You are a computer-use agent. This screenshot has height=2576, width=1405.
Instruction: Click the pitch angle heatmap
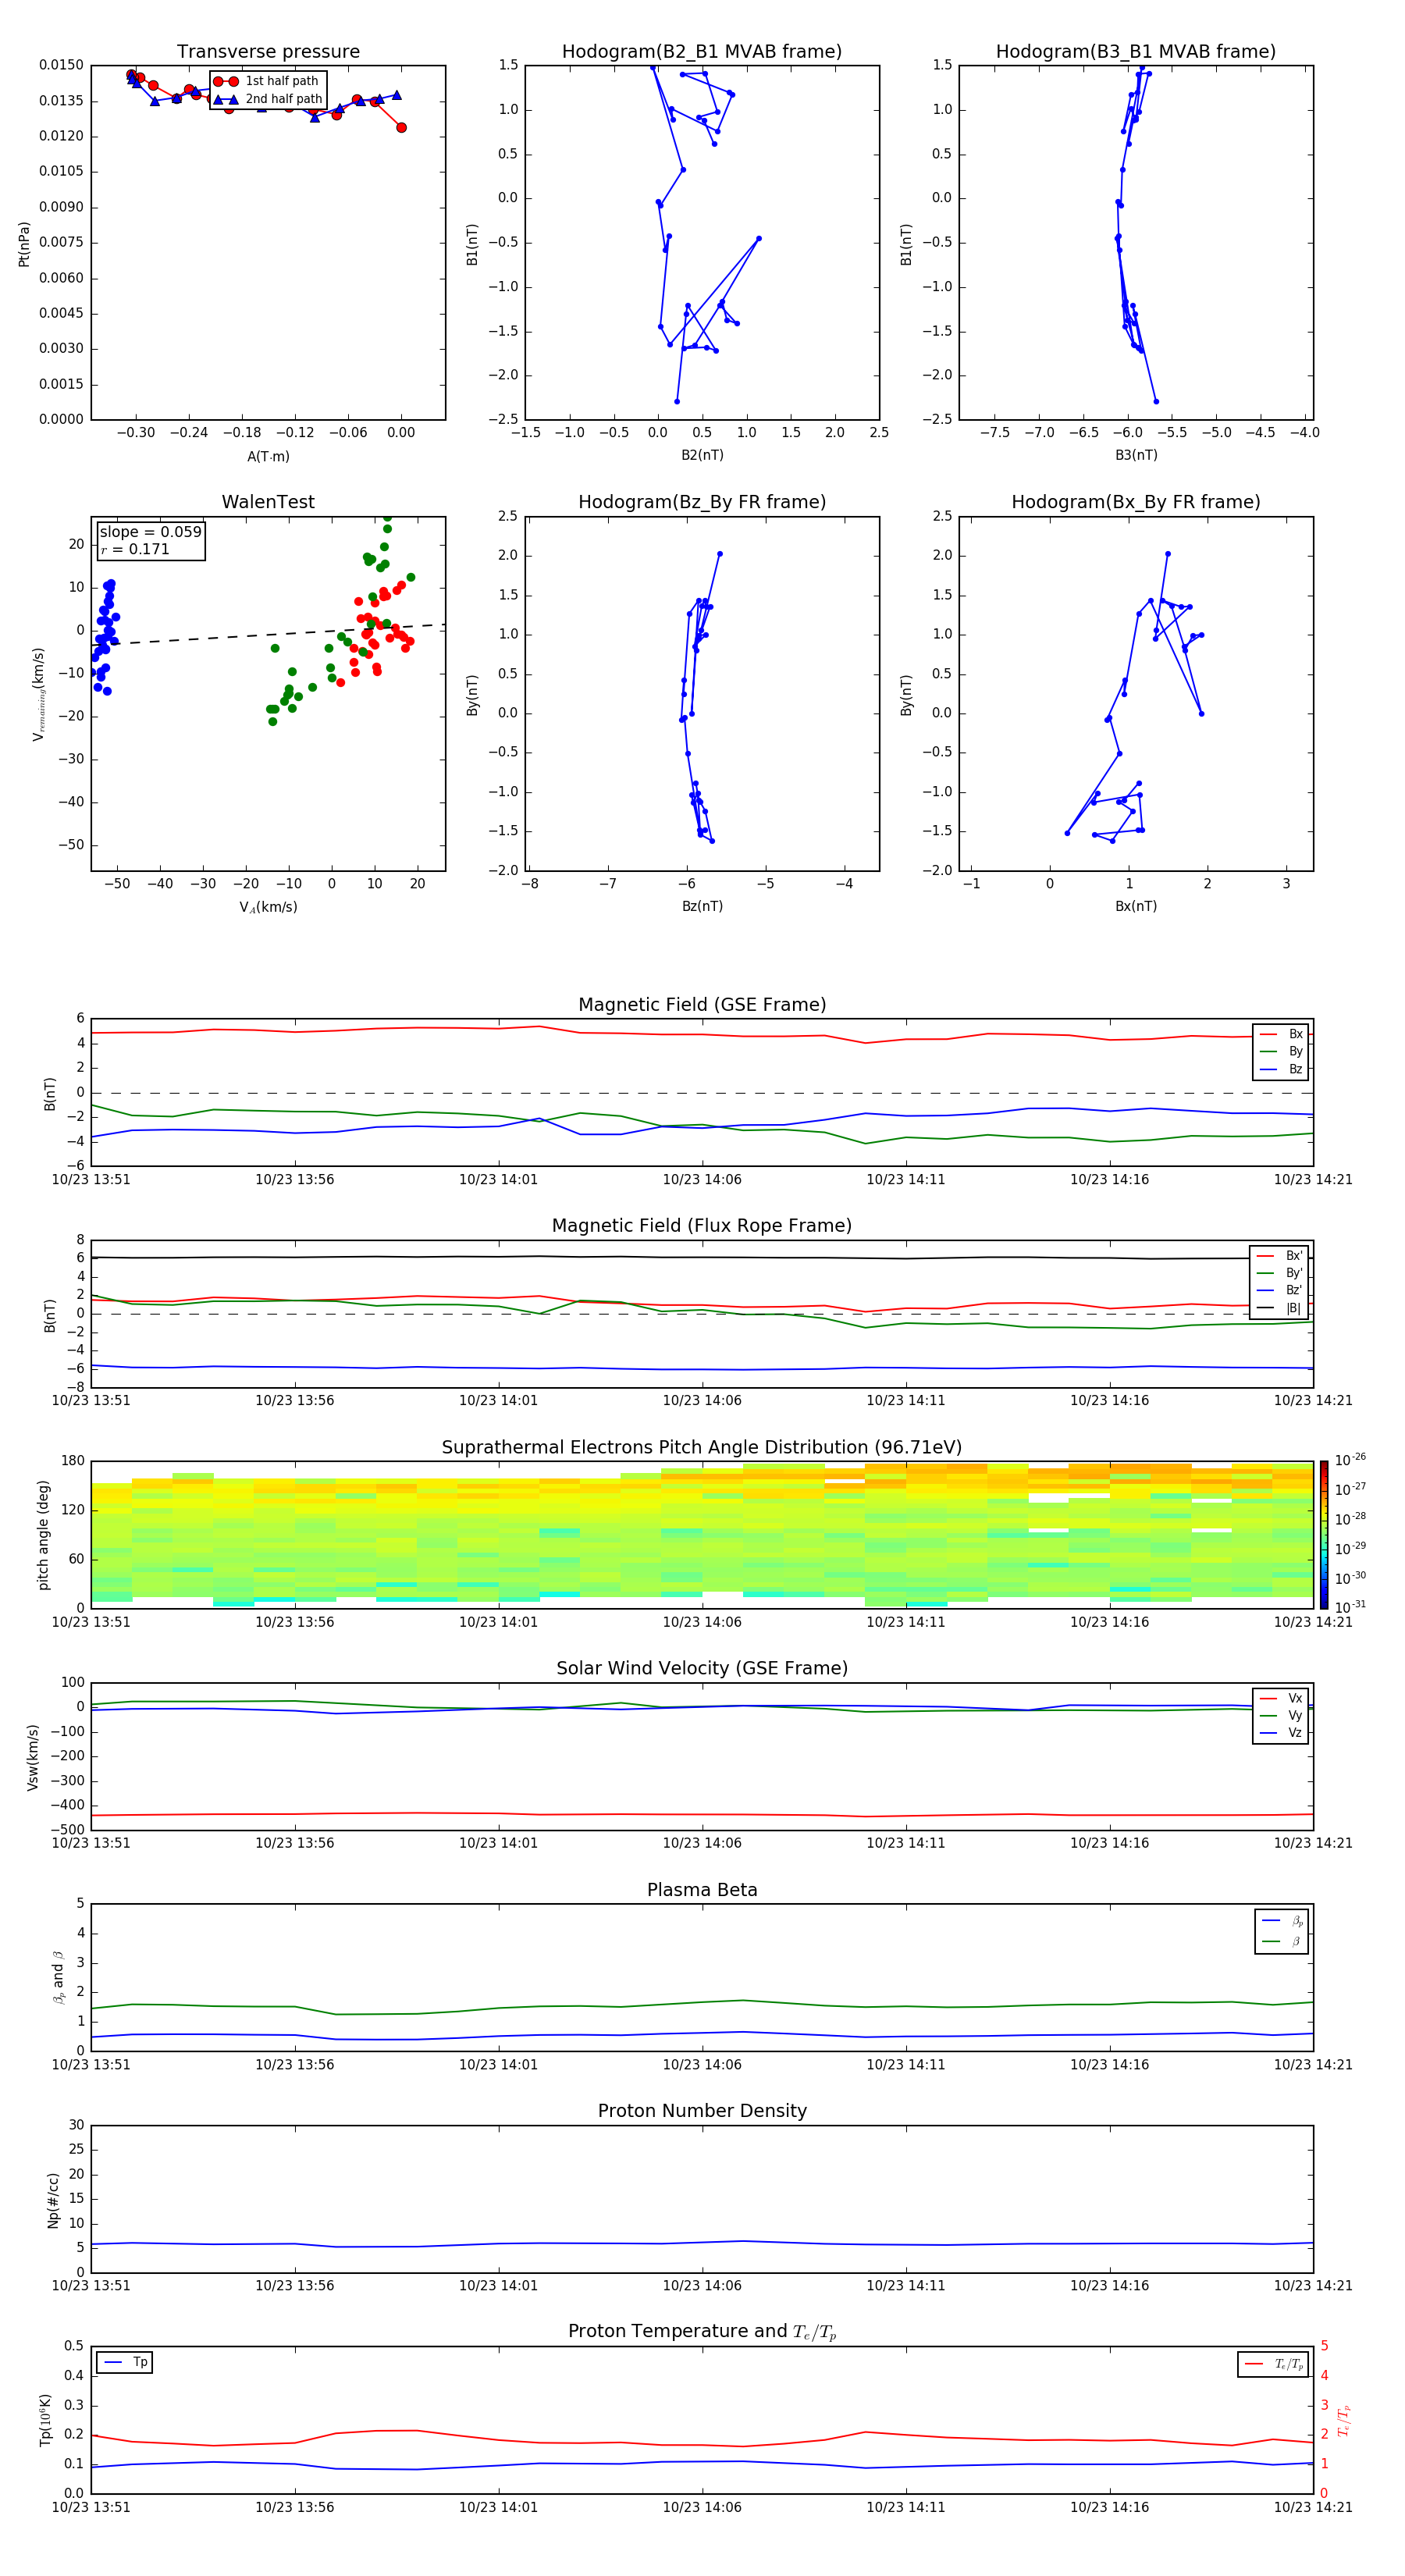click(x=702, y=1535)
